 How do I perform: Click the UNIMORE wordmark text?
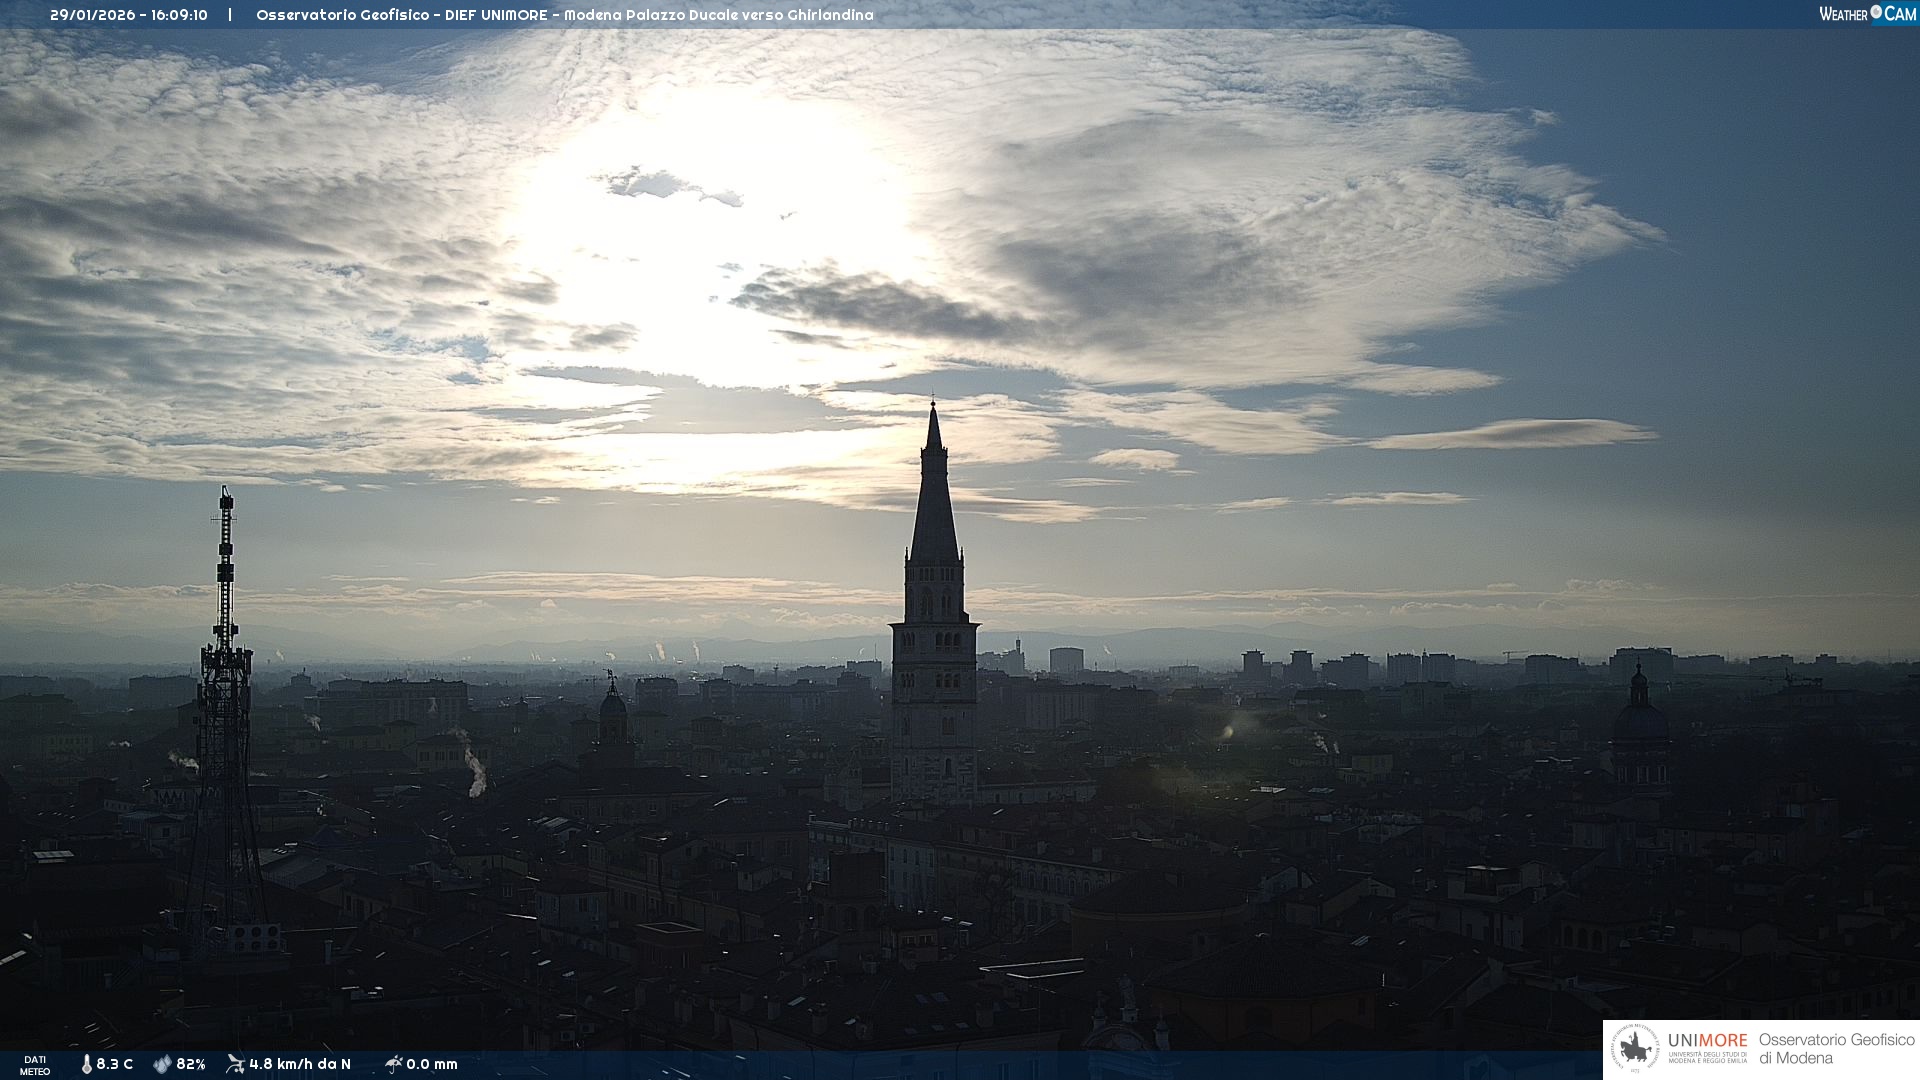1707,1040
